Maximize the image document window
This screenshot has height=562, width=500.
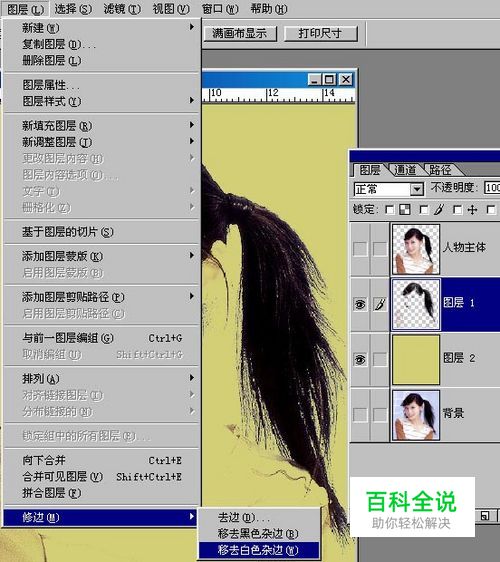click(329, 79)
